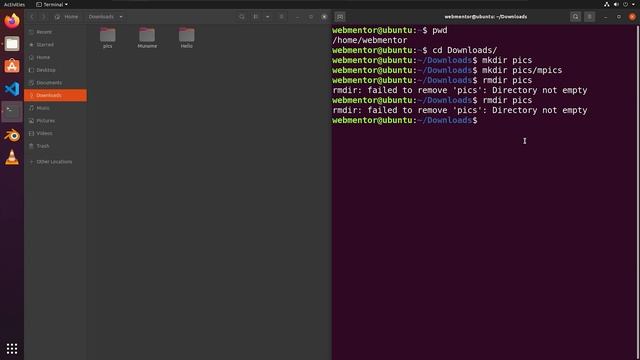The width and height of the screenshot is (640, 360).
Task: Click the volume icon in system tray
Action: [616, 4]
